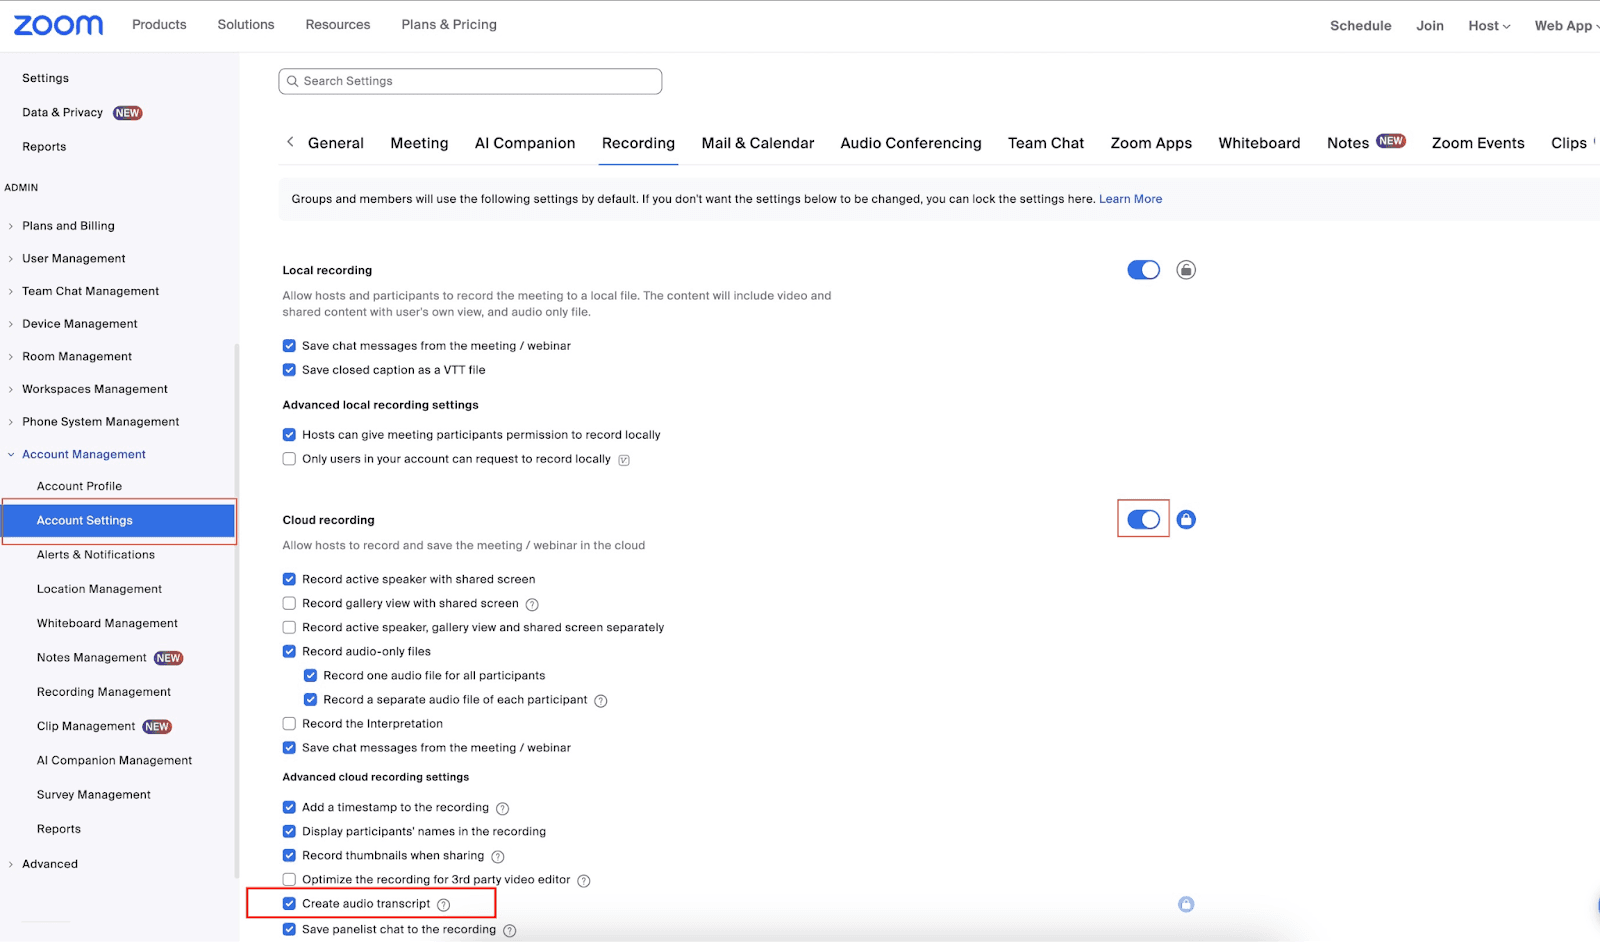Open Plans & Pricing in top navigation
This screenshot has width=1600, height=942.
coord(449,24)
